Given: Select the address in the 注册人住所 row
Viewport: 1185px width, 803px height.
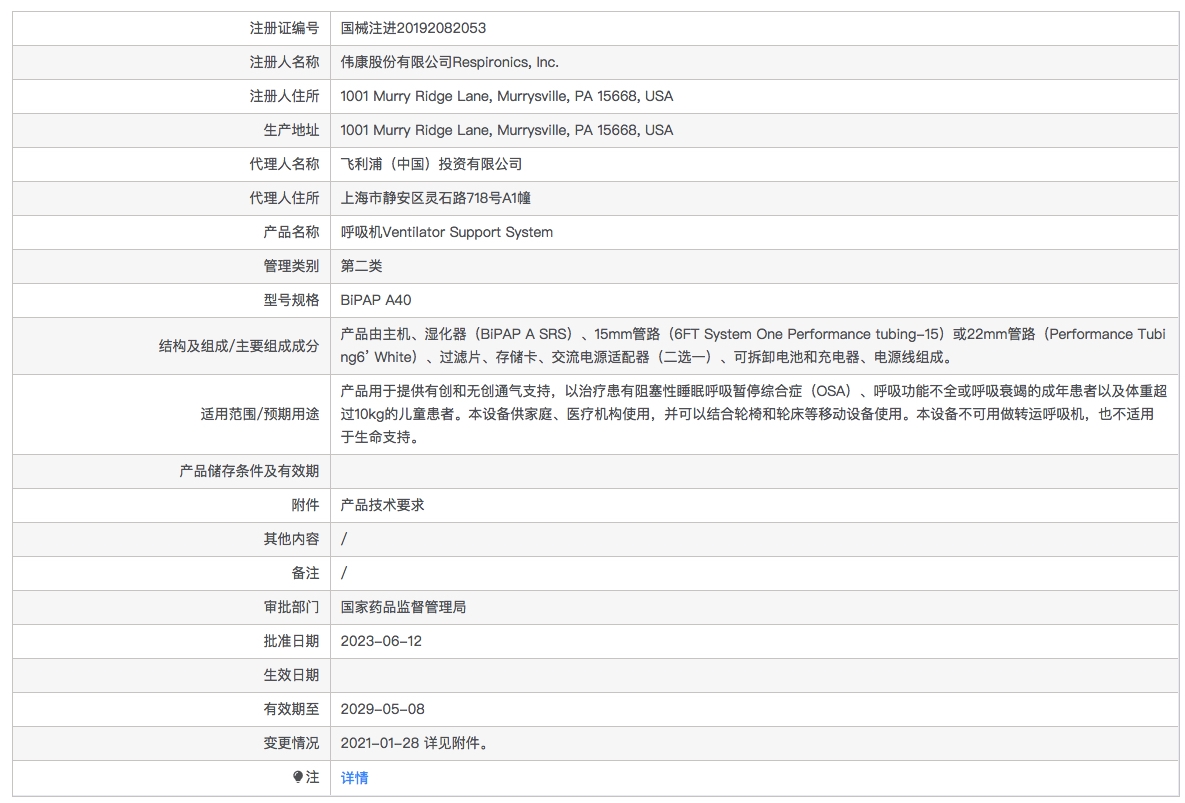Looking at the screenshot, I should (x=506, y=96).
